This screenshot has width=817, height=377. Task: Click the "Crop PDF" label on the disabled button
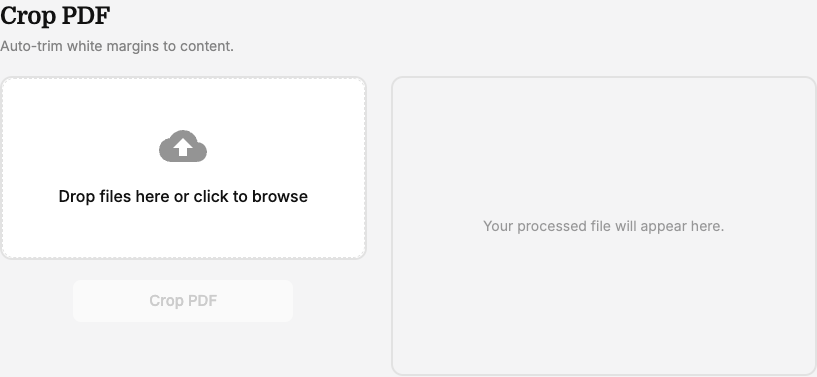[x=183, y=301]
